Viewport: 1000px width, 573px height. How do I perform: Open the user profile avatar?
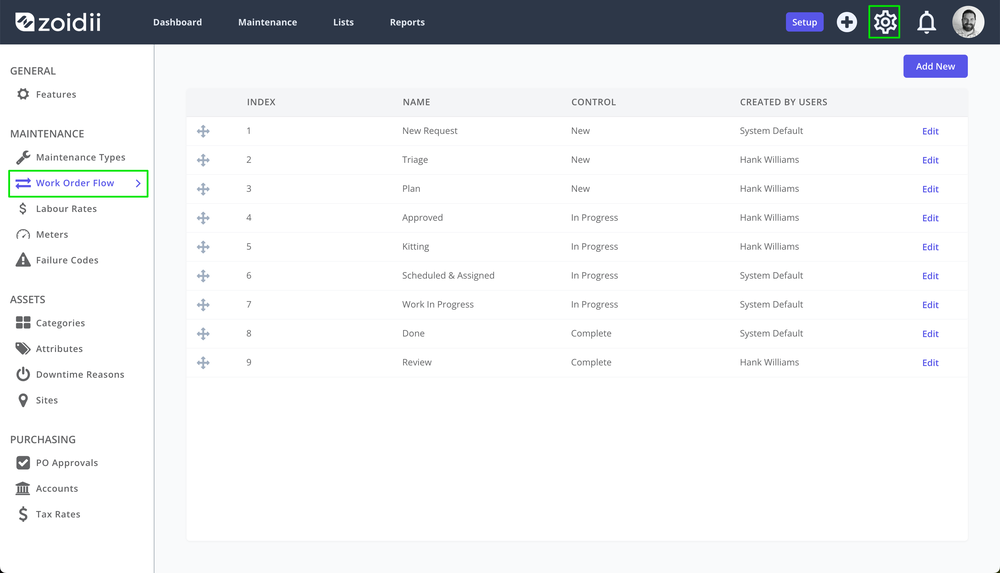pyautogui.click(x=967, y=22)
